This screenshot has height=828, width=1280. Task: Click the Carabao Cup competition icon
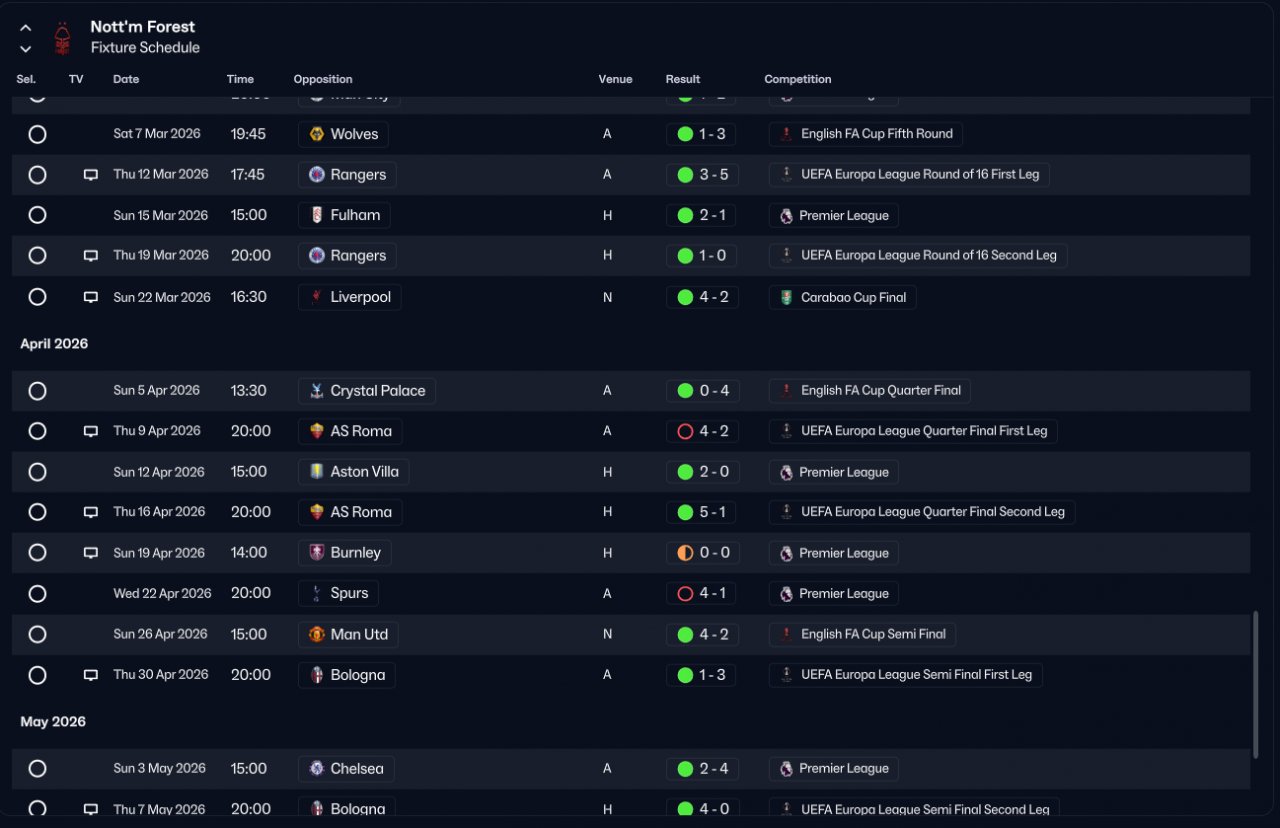pyautogui.click(x=786, y=297)
